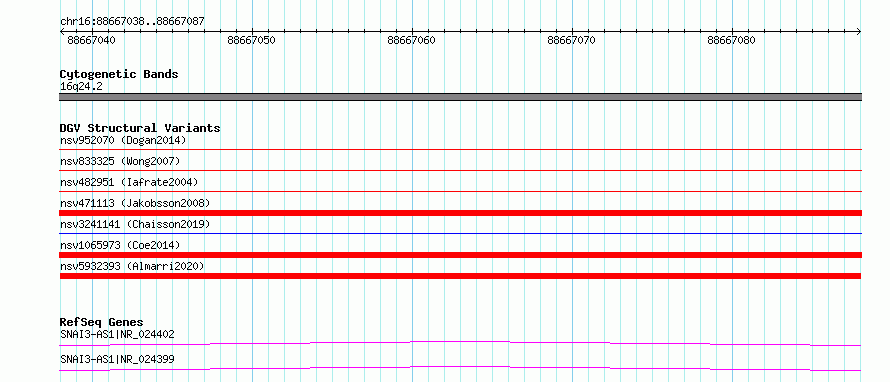Click the thick red bar of nsv5932393

(460, 276)
